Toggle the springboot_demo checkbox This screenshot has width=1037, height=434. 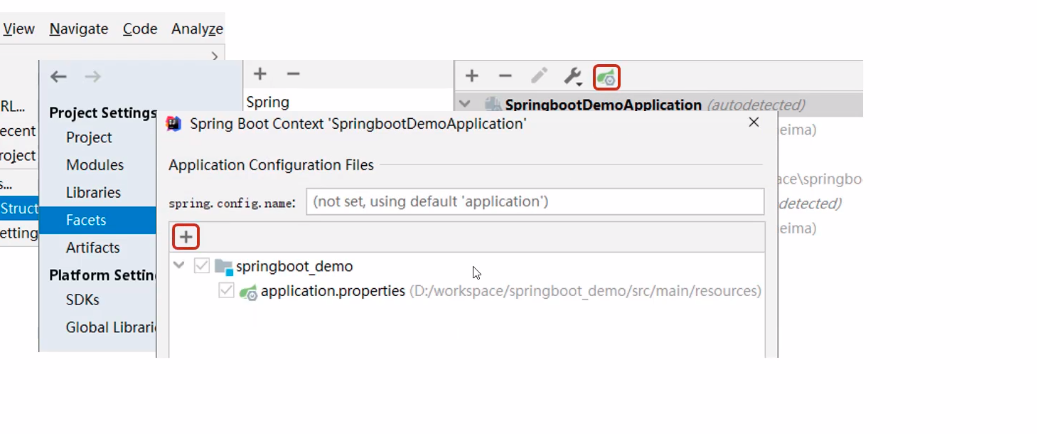pyautogui.click(x=202, y=266)
